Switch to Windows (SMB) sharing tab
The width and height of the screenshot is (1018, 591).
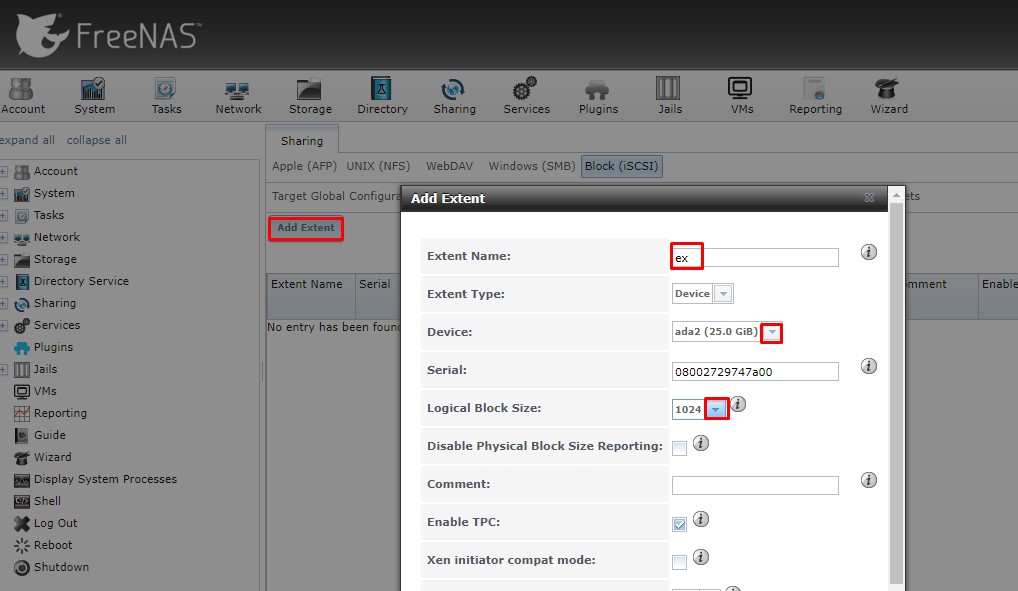532,166
